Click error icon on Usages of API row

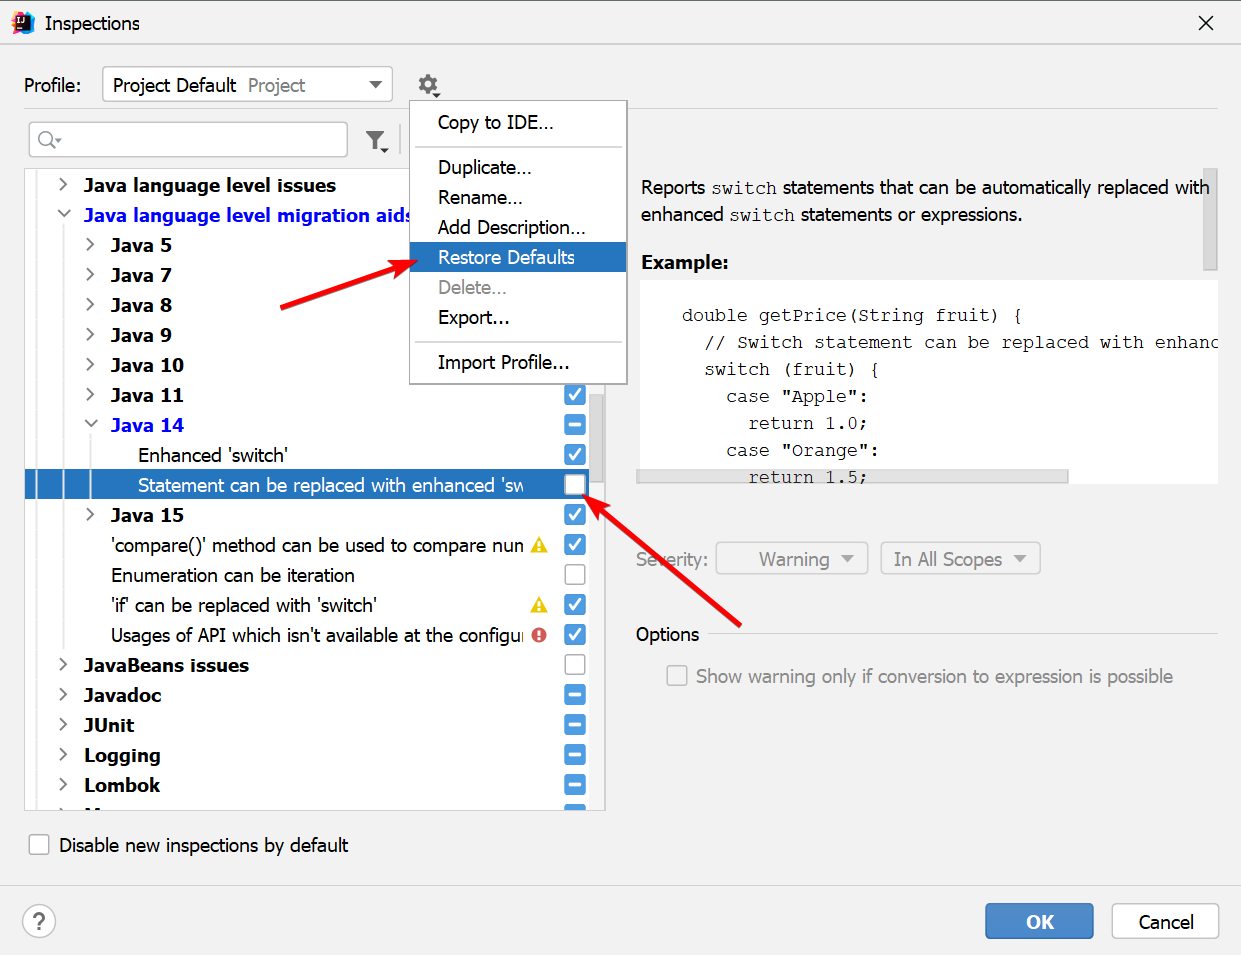tap(539, 635)
